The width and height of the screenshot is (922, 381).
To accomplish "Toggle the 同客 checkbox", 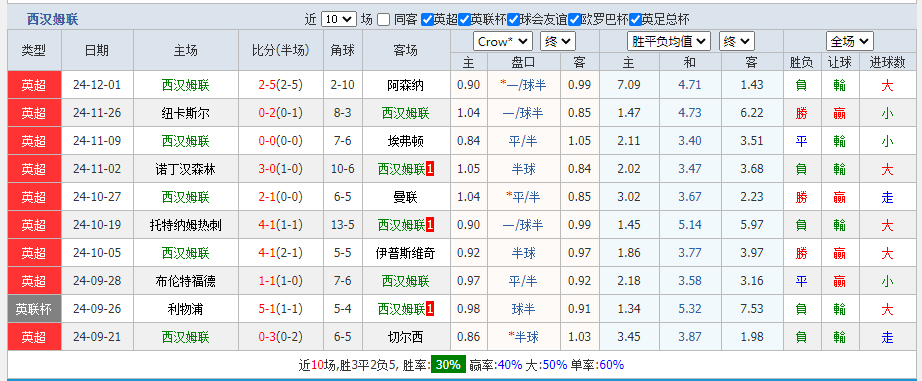I will [x=383, y=19].
